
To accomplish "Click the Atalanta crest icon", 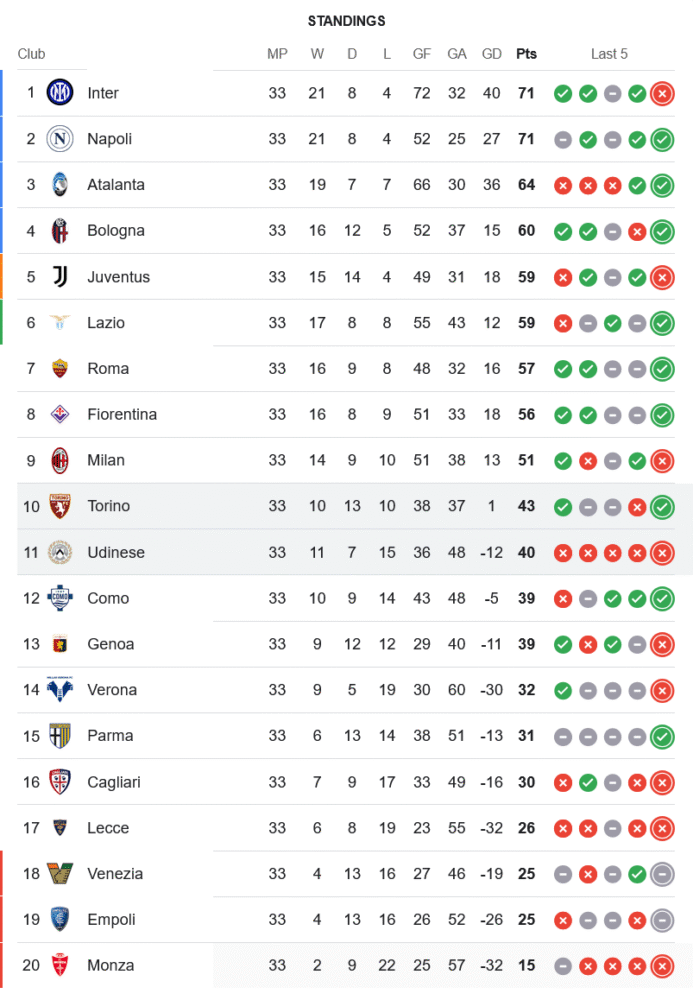I will (x=60, y=185).
